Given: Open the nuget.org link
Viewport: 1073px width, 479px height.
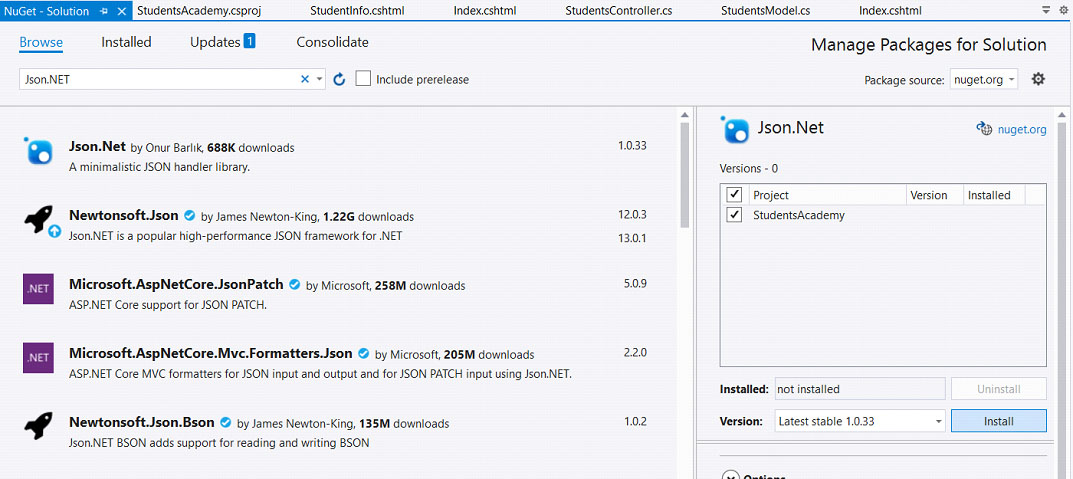Looking at the screenshot, I should [x=1022, y=129].
